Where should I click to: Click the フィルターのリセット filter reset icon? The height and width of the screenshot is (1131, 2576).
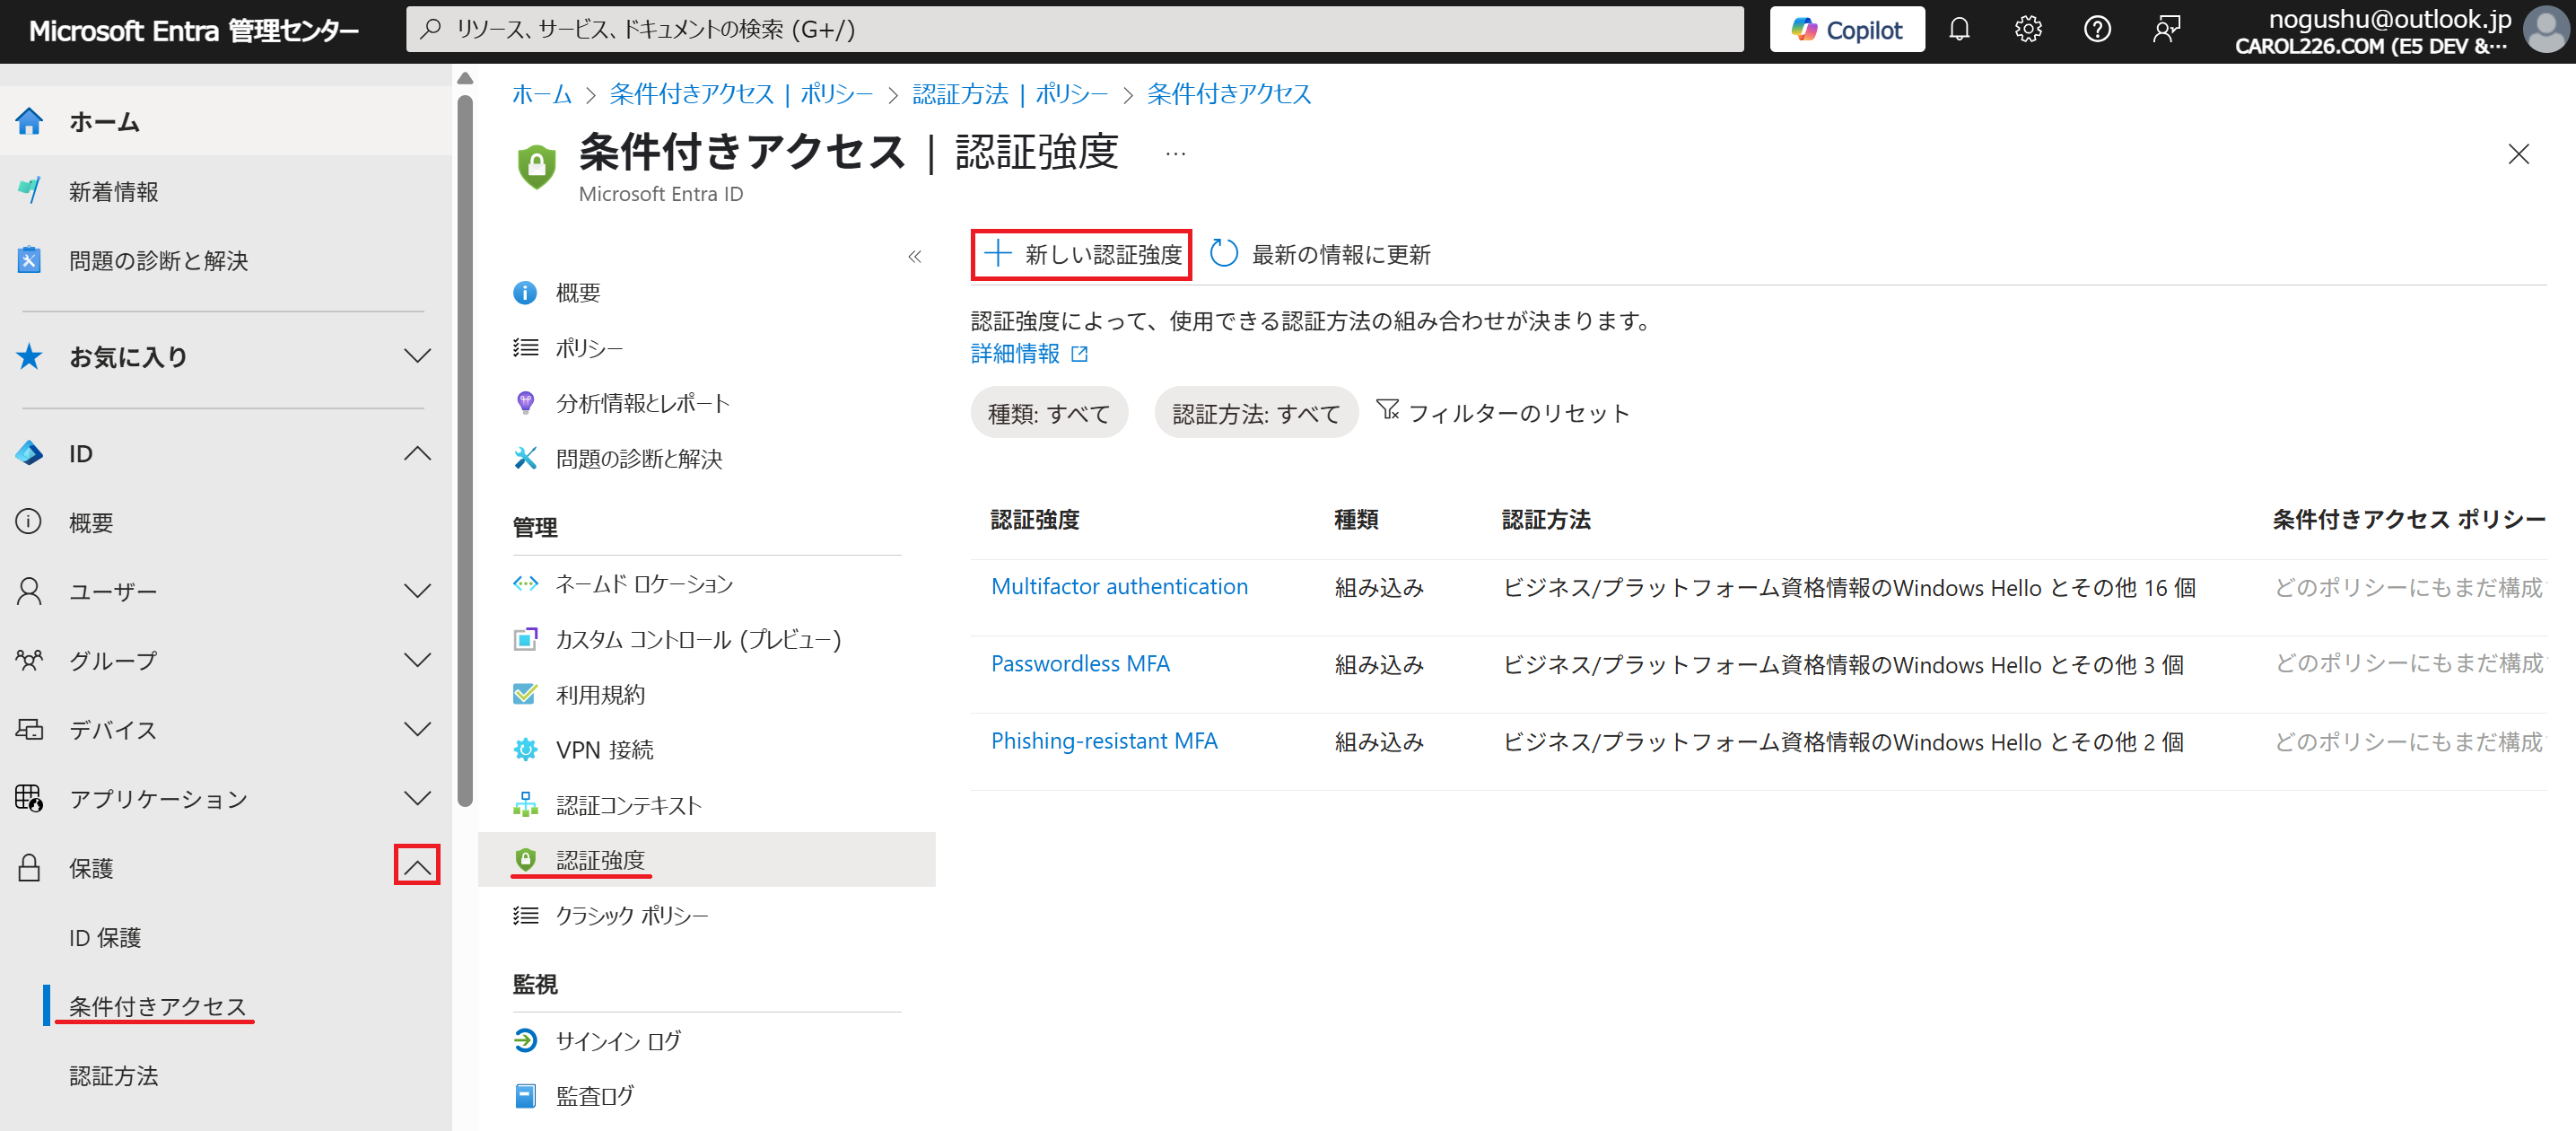[x=1387, y=410]
